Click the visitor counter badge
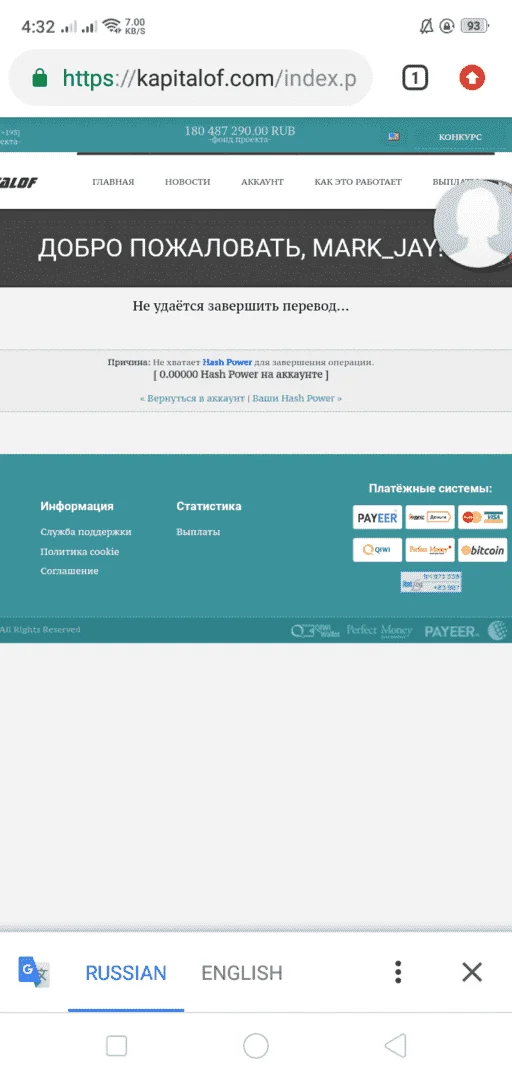 (431, 582)
